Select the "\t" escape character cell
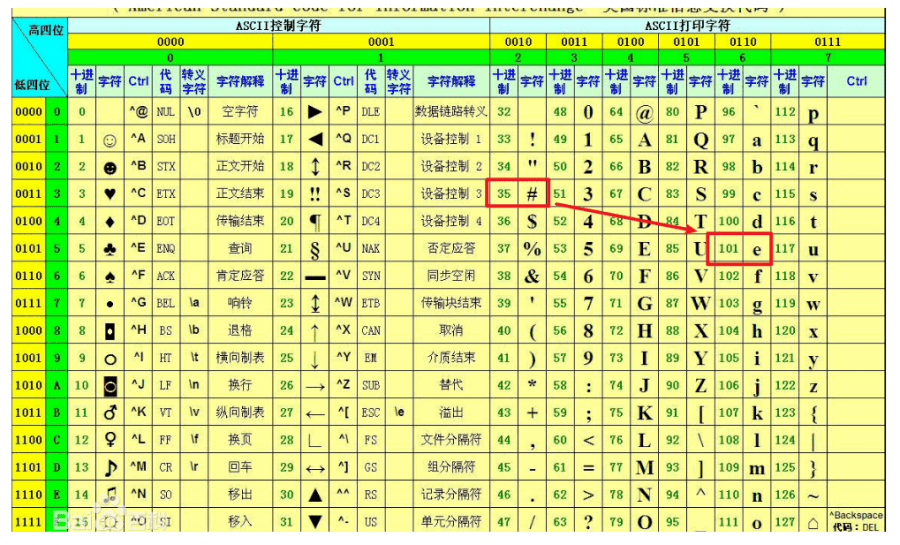The image size is (900, 545). 194,357
